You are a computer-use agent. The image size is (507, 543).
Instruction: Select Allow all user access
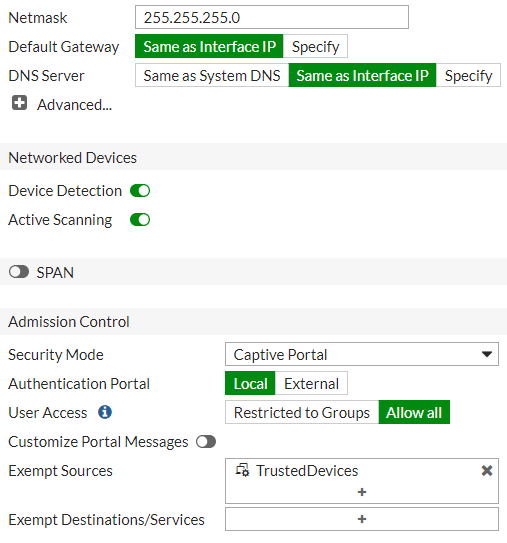point(414,412)
